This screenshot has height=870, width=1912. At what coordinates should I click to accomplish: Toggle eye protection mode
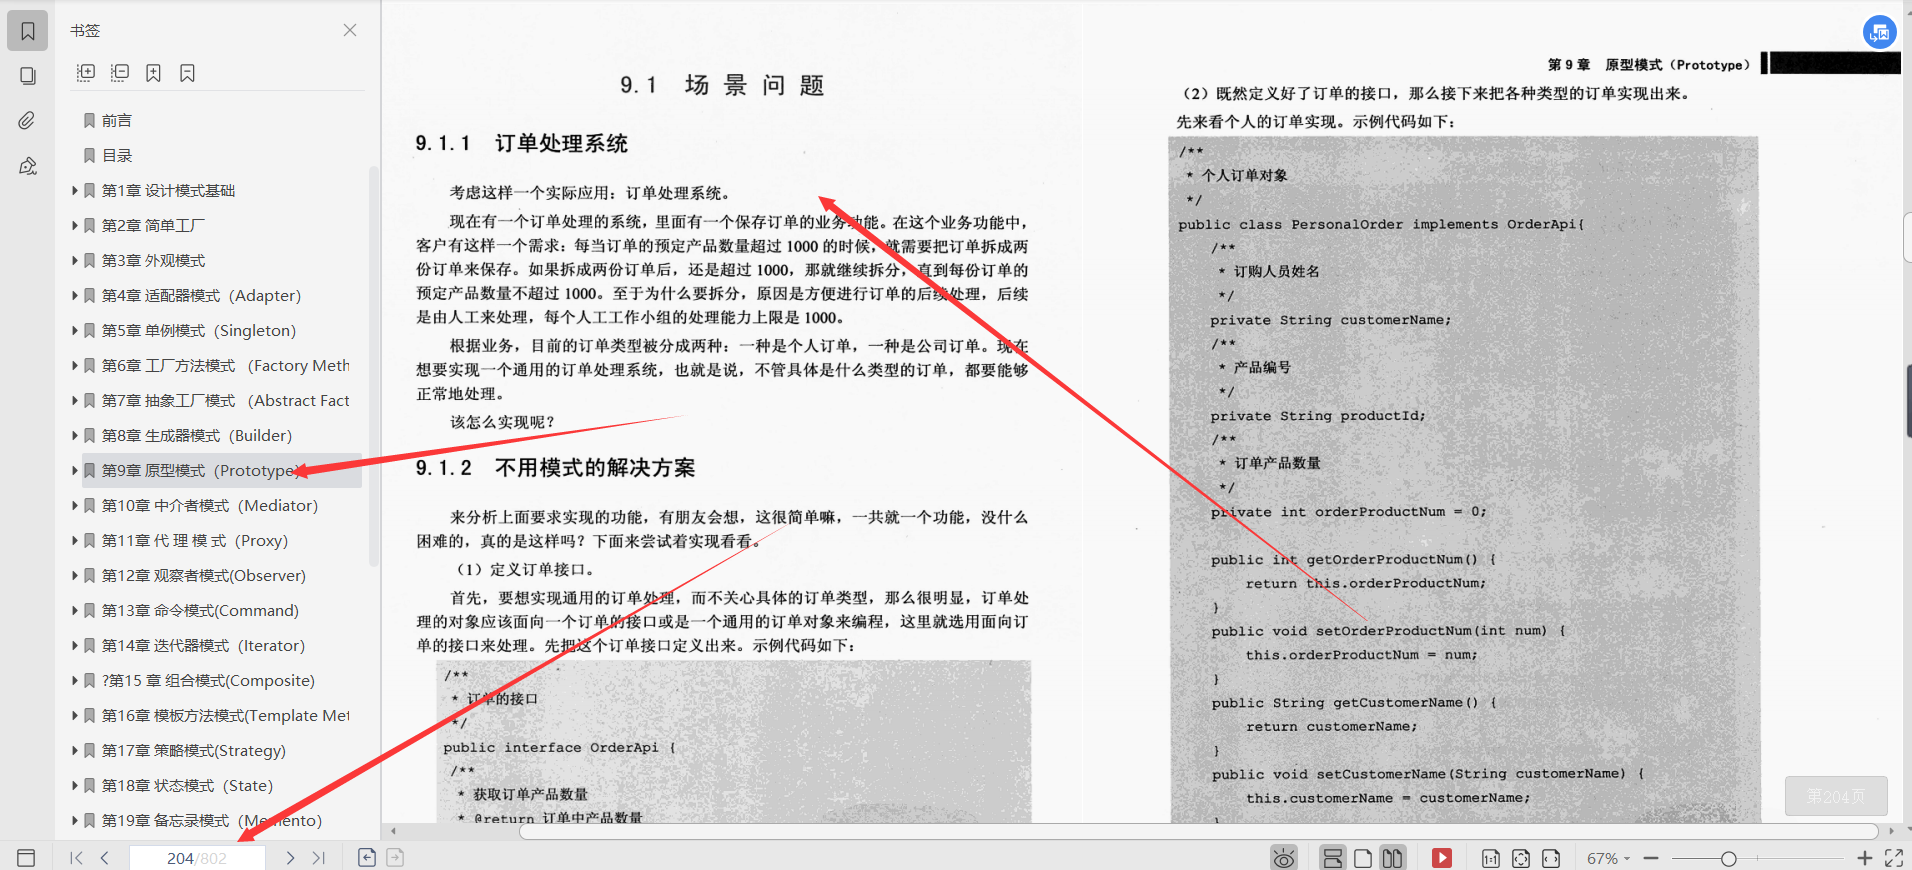[1284, 858]
